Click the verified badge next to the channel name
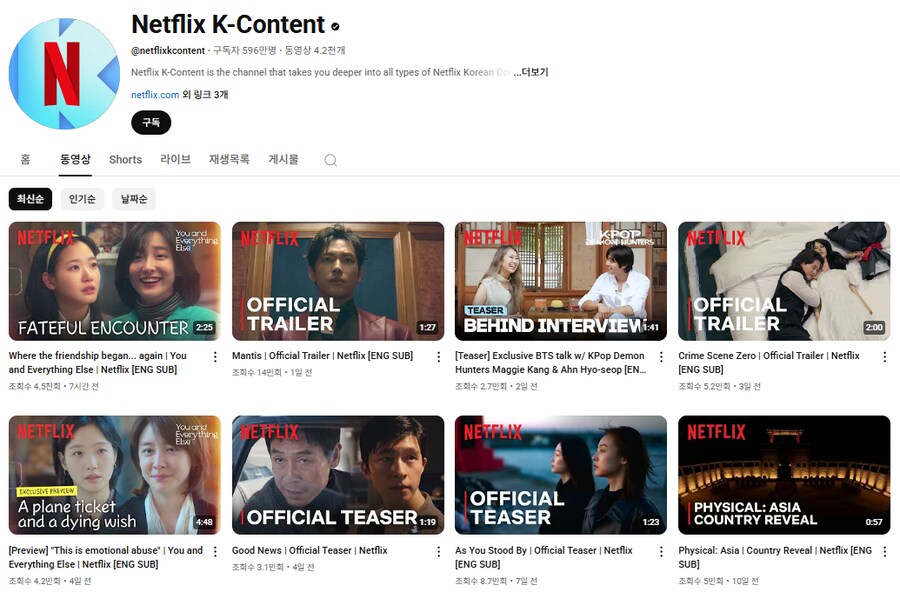900x592 pixels. pos(335,26)
